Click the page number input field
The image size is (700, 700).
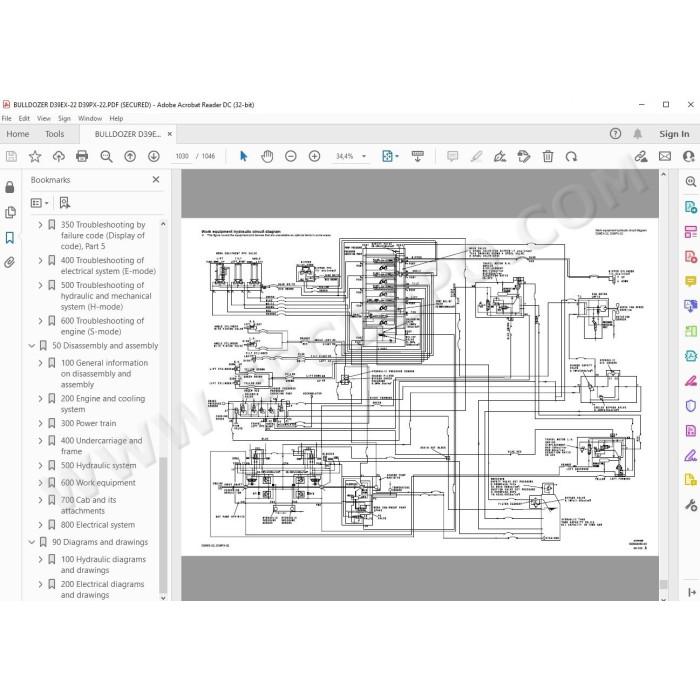pos(182,156)
